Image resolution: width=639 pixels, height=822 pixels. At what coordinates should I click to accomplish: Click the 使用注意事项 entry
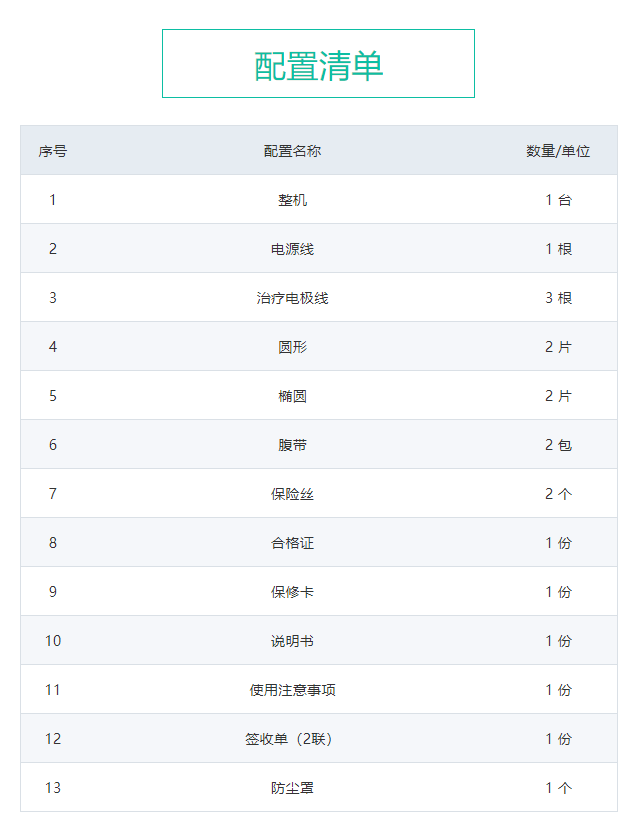point(292,690)
